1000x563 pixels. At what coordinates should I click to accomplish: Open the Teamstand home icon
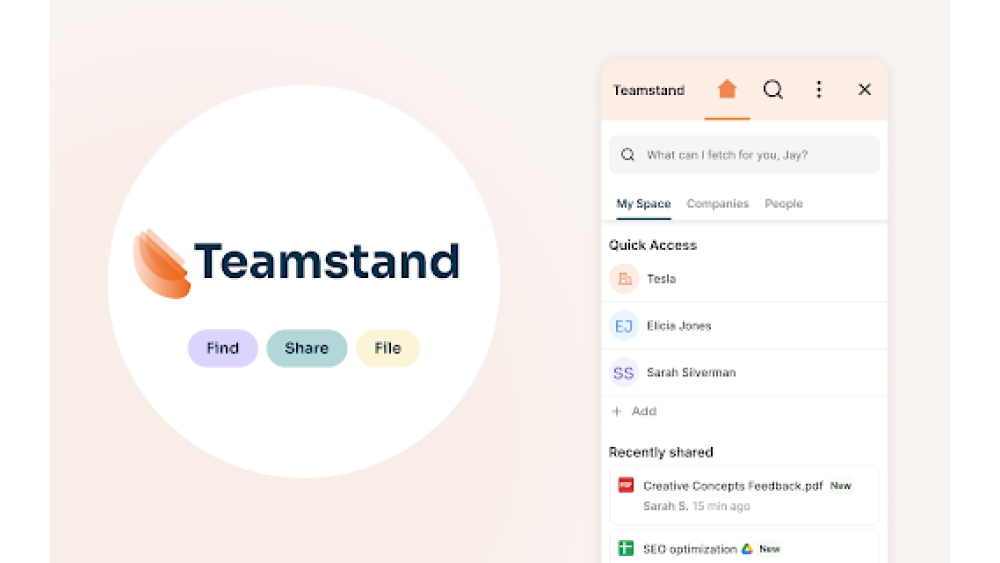727,89
